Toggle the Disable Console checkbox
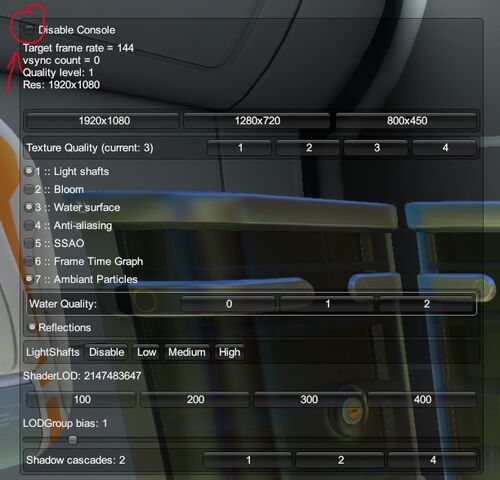Screen dimensions: 500x480 click(x=29, y=30)
